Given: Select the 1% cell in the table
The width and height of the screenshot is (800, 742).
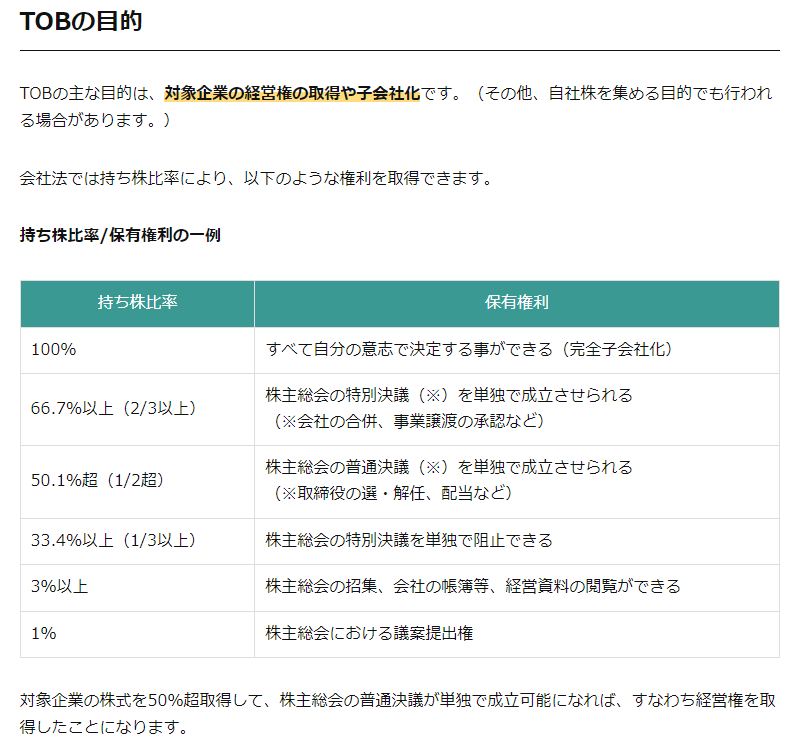Looking at the screenshot, I should coord(45,633).
